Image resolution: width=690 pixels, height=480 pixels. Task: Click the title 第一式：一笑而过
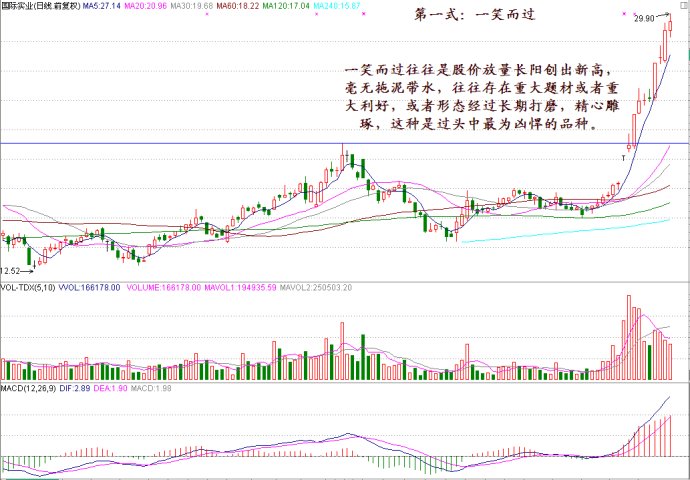tap(475, 15)
